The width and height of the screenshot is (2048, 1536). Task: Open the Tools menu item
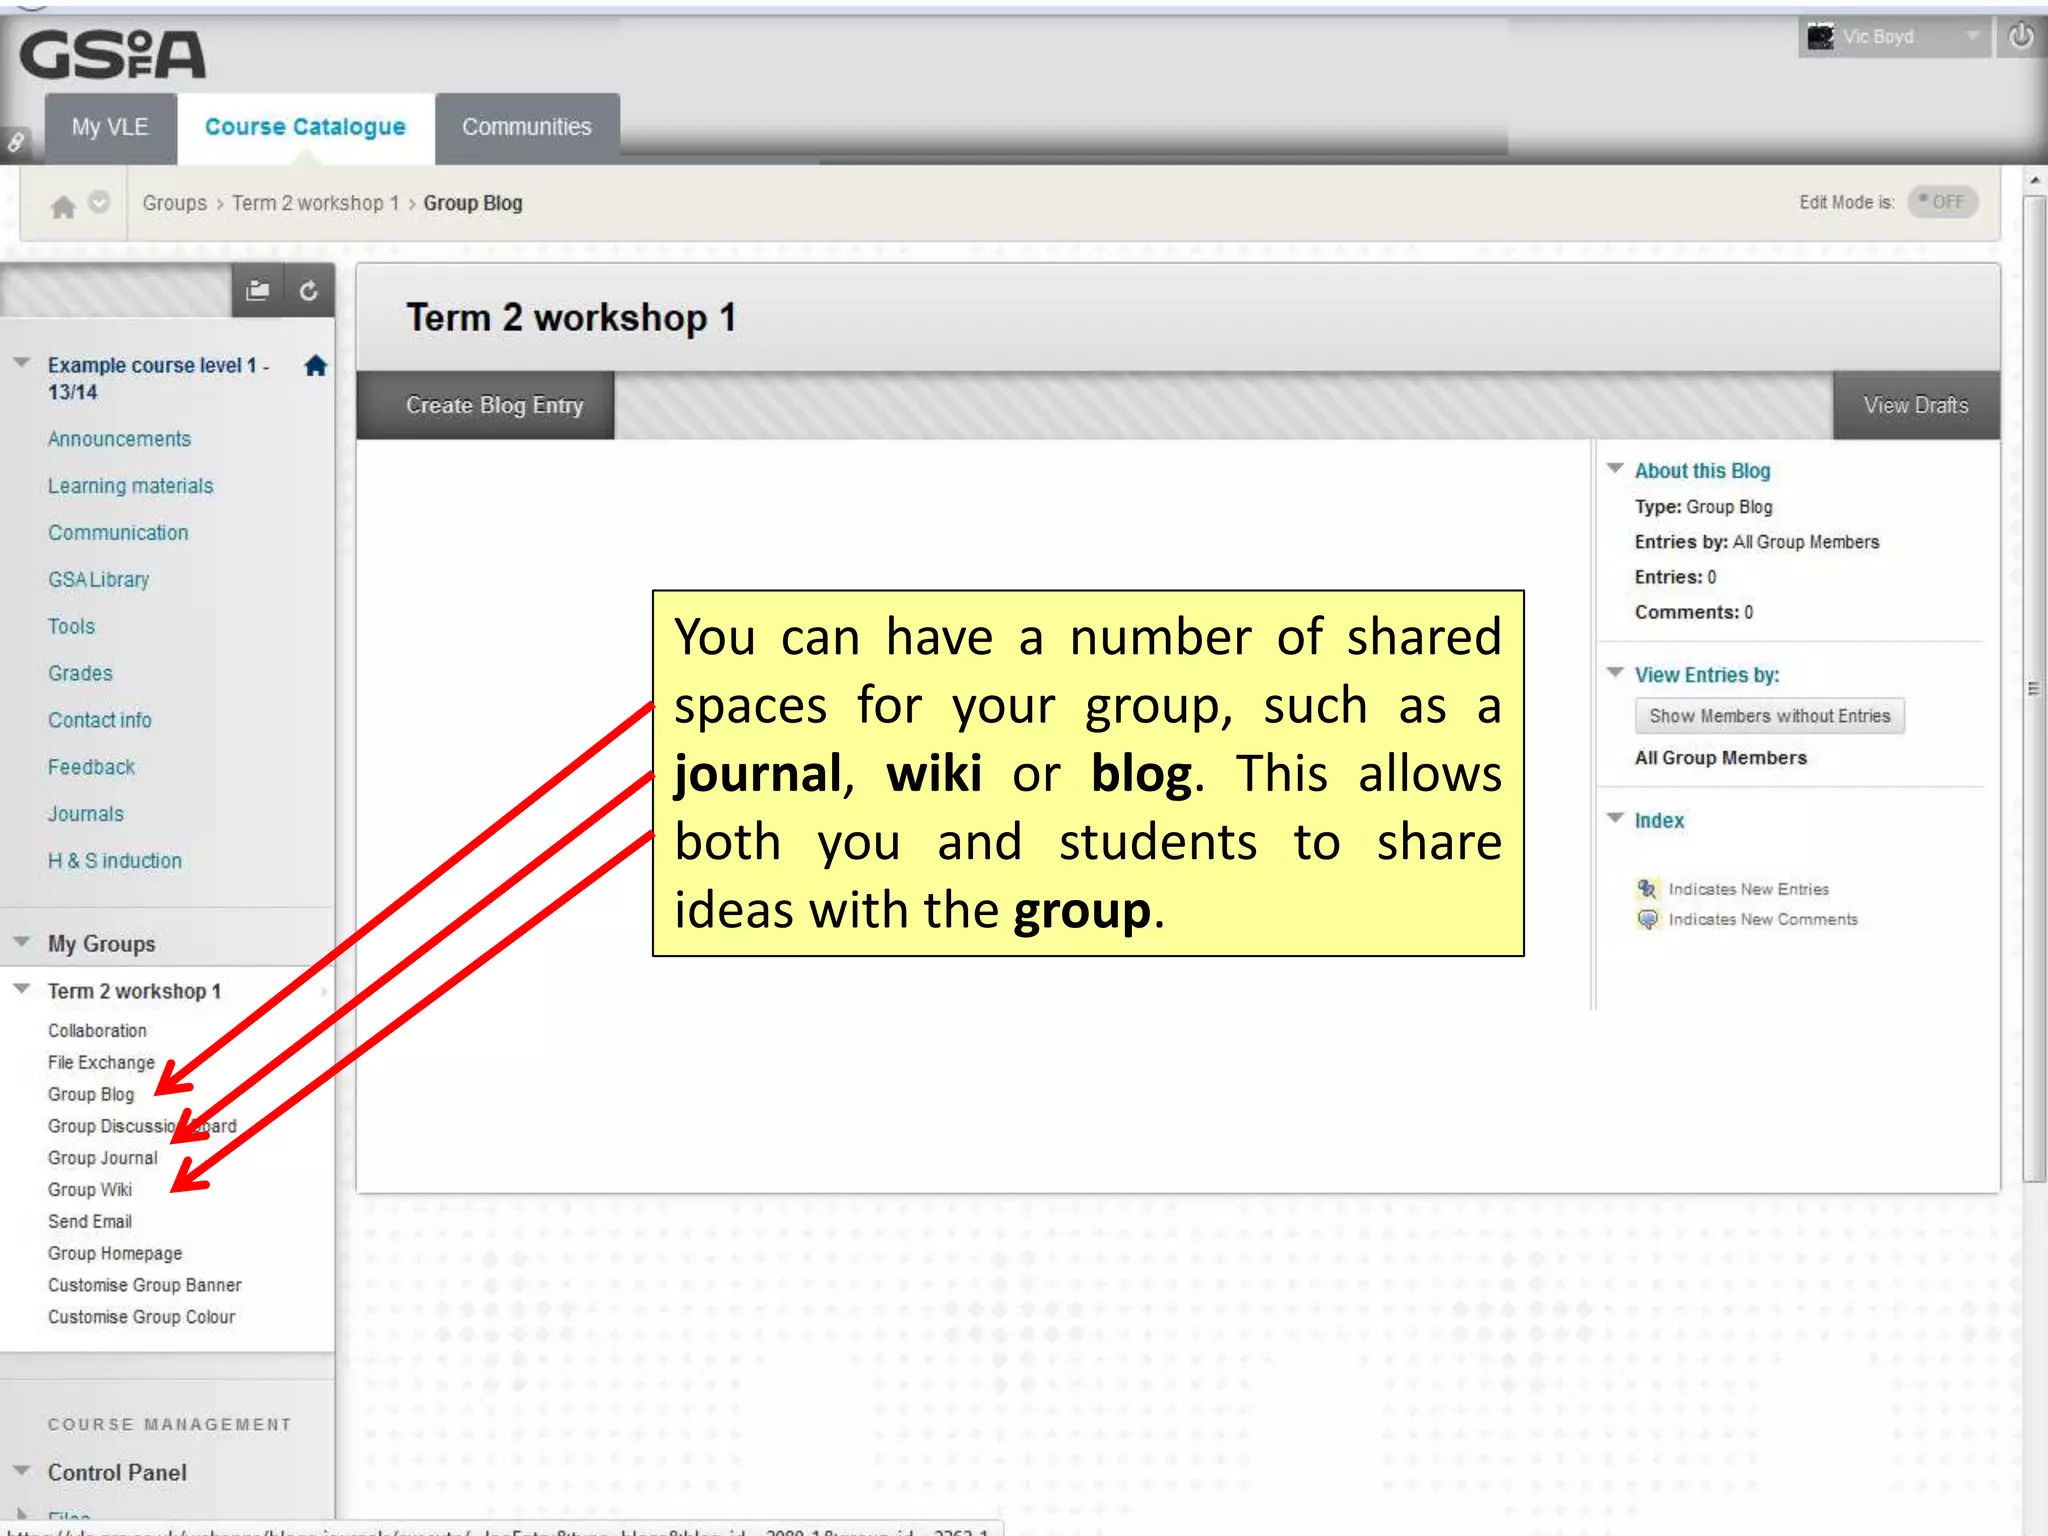click(x=71, y=627)
